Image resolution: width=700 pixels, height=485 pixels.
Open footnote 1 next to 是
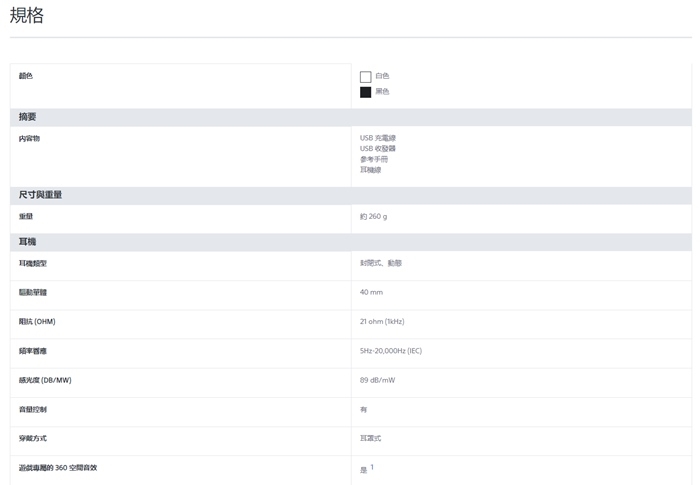[372, 466]
